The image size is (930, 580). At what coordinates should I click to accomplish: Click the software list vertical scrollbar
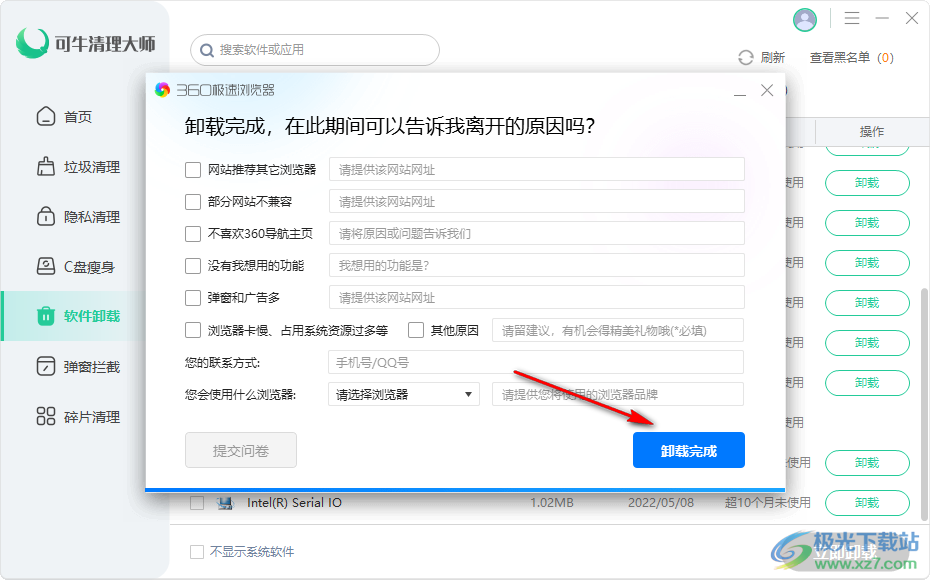pos(925,403)
